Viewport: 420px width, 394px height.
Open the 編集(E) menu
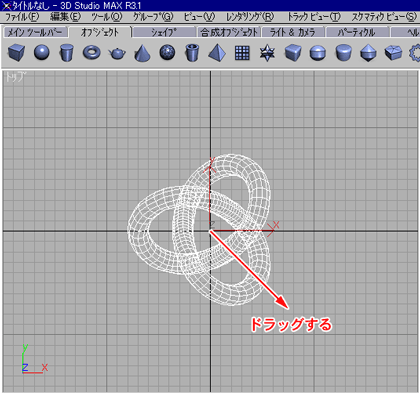[x=65, y=17]
